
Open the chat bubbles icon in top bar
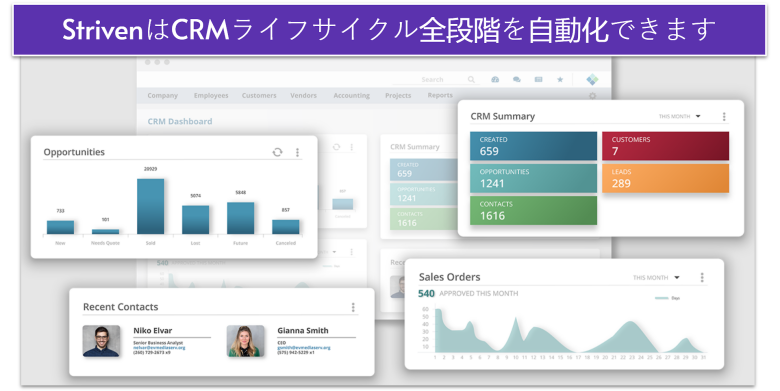tap(517, 80)
